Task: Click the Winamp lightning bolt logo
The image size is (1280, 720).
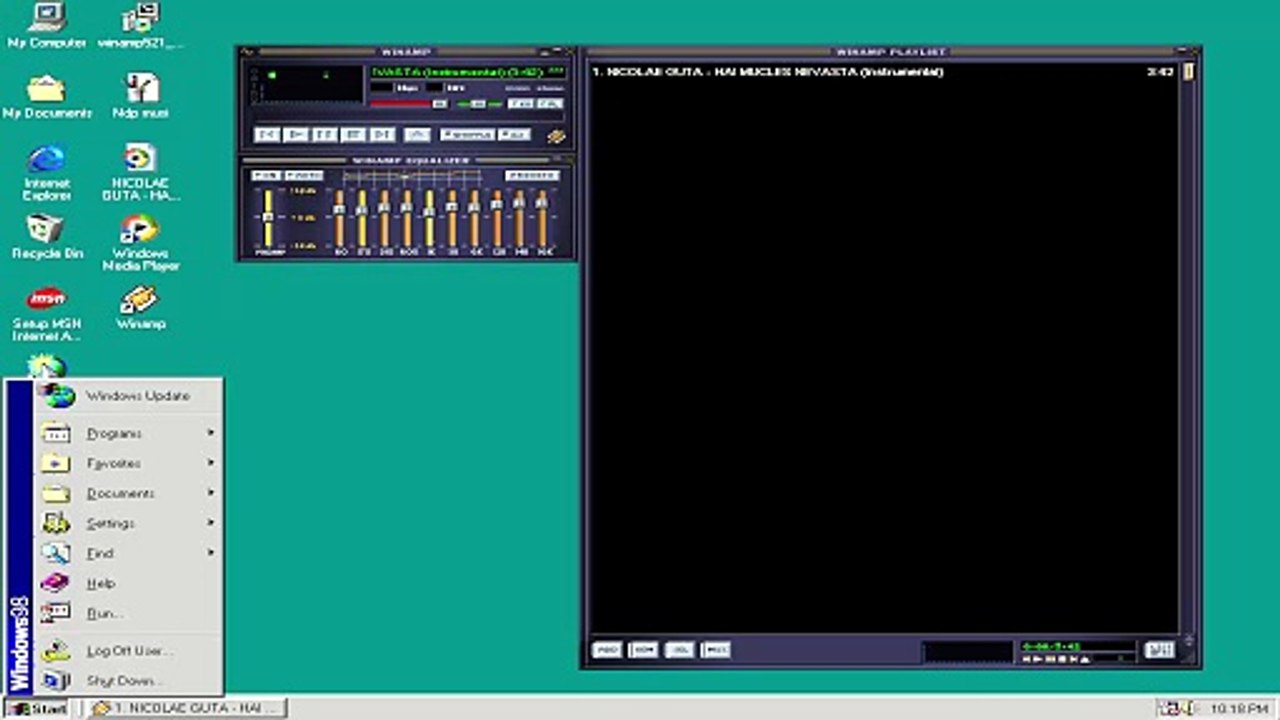Action: (557, 136)
